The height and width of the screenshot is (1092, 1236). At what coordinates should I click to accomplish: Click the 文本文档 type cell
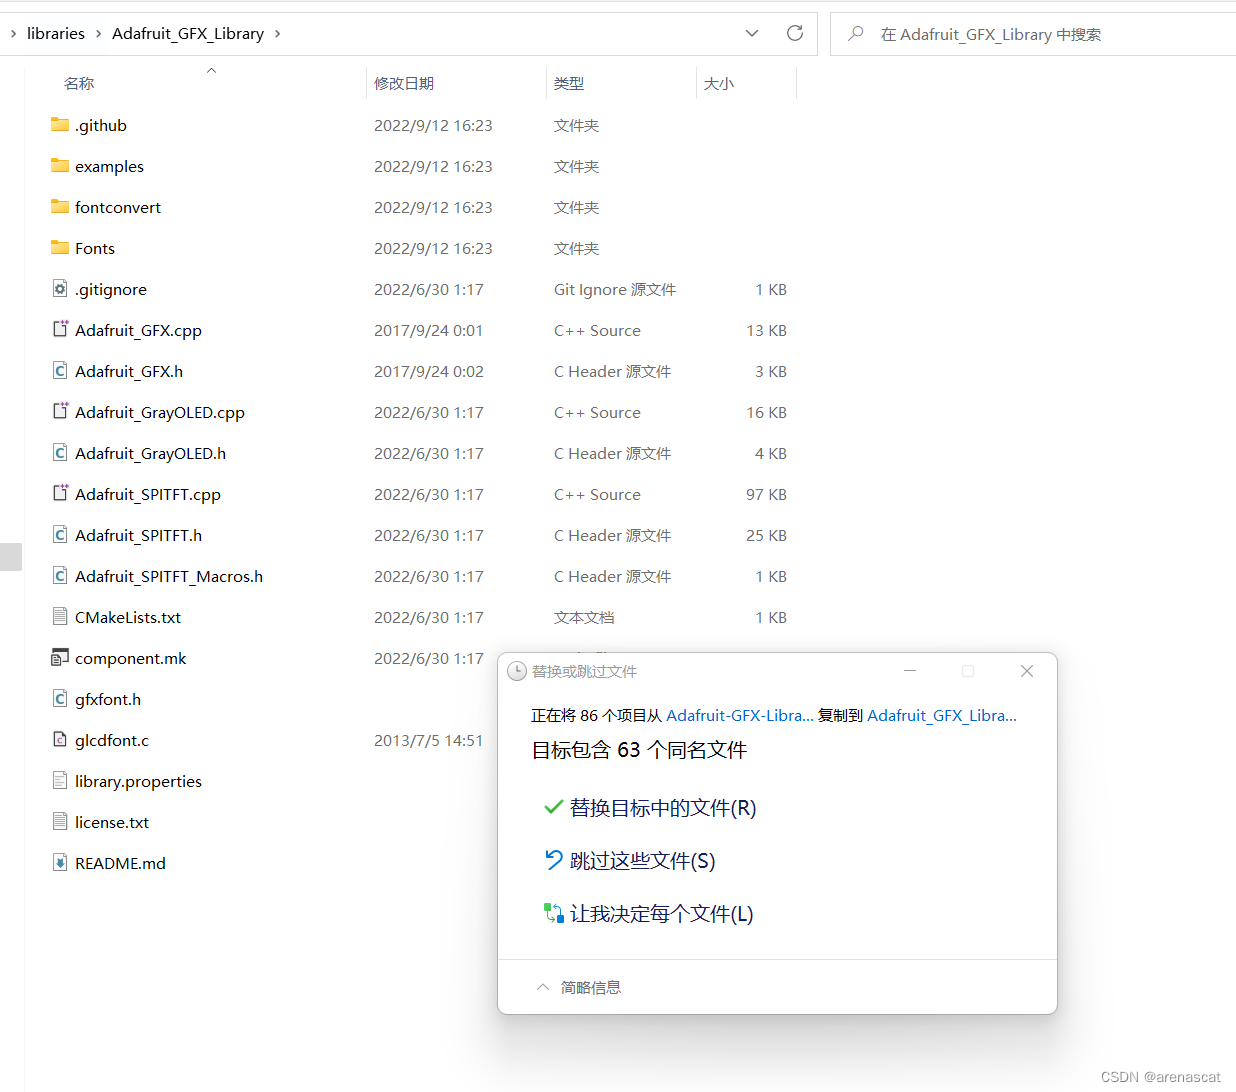pos(584,617)
